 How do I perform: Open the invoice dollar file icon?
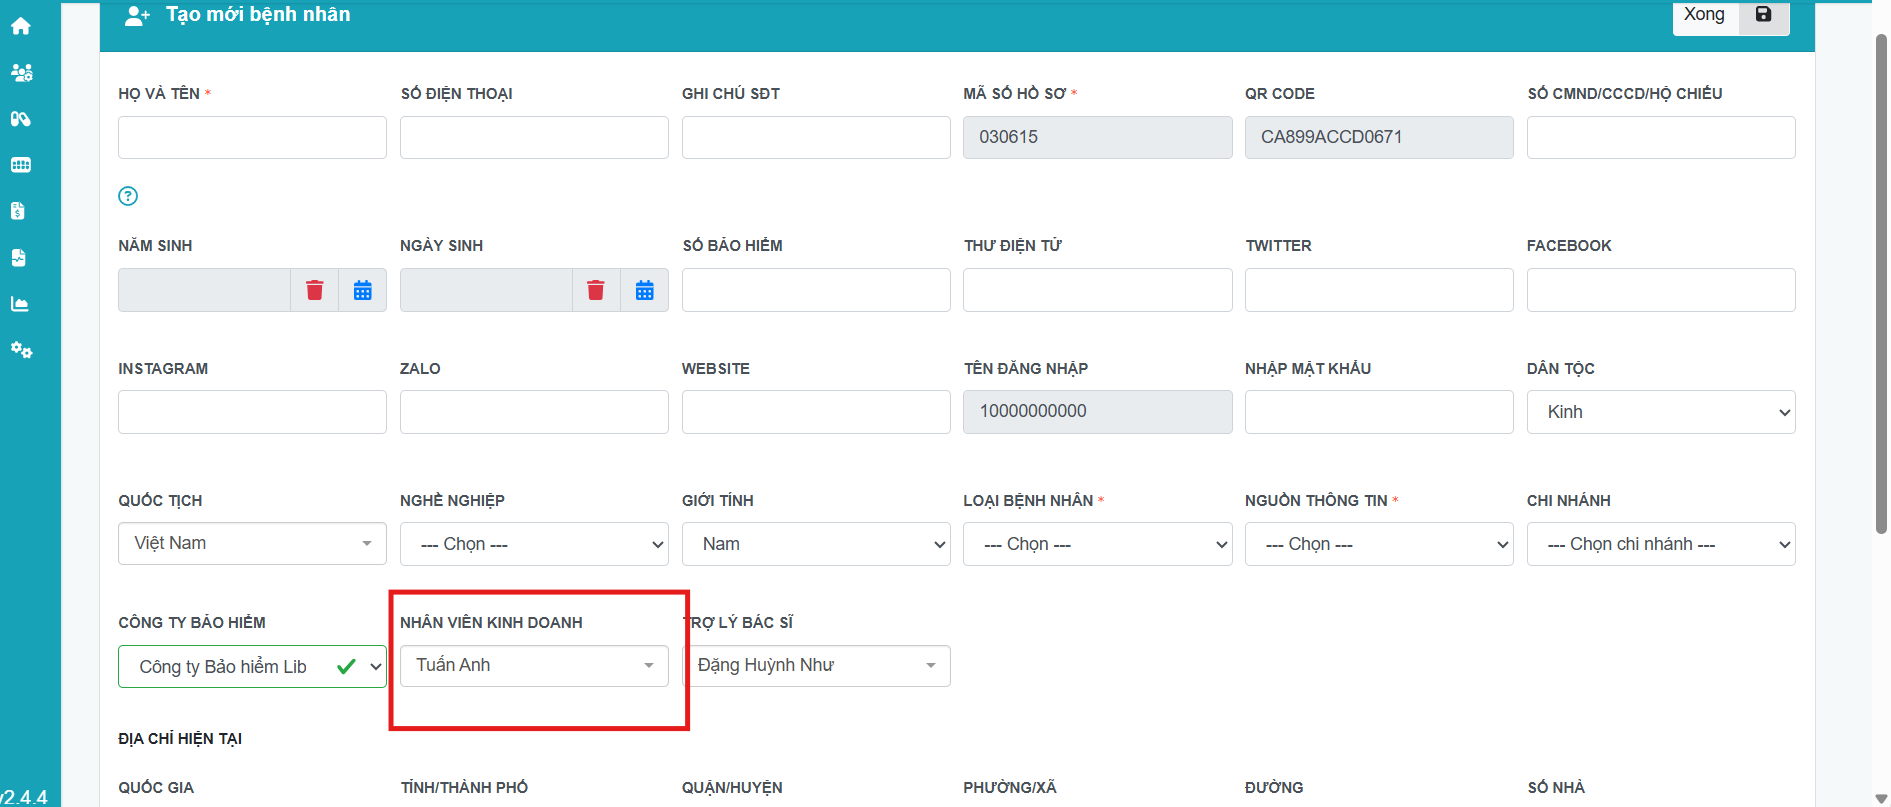(18, 211)
